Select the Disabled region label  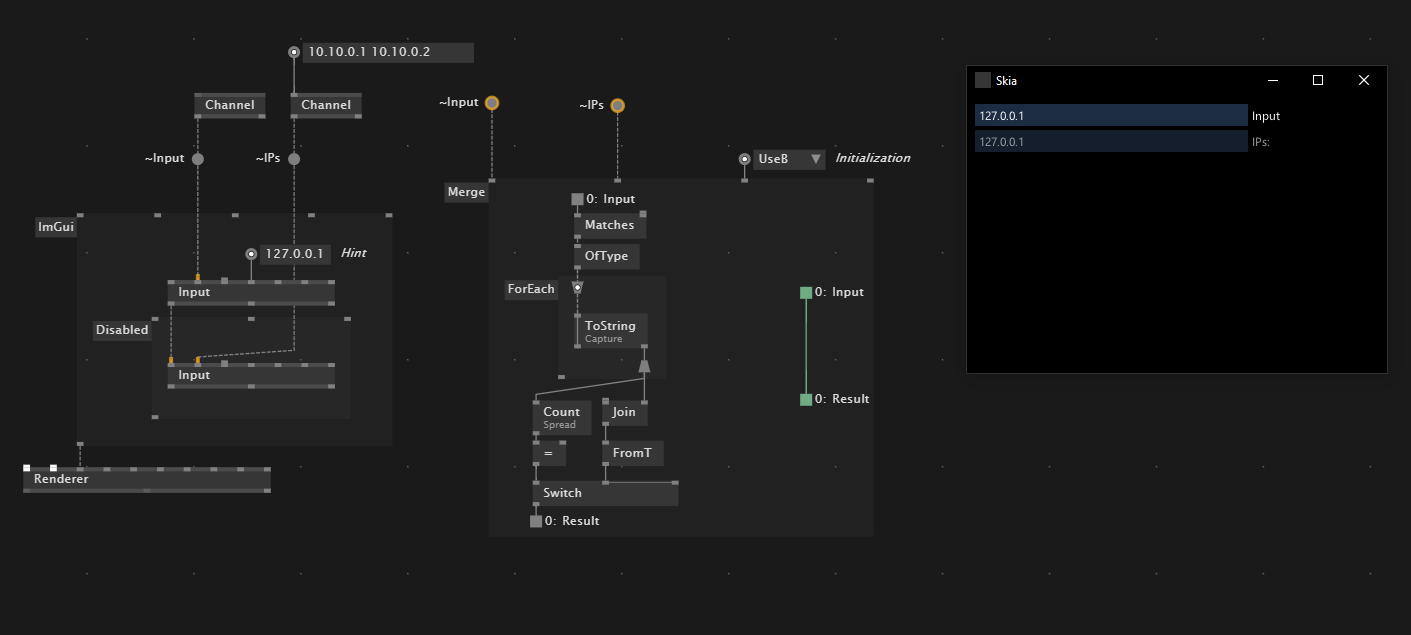point(122,330)
